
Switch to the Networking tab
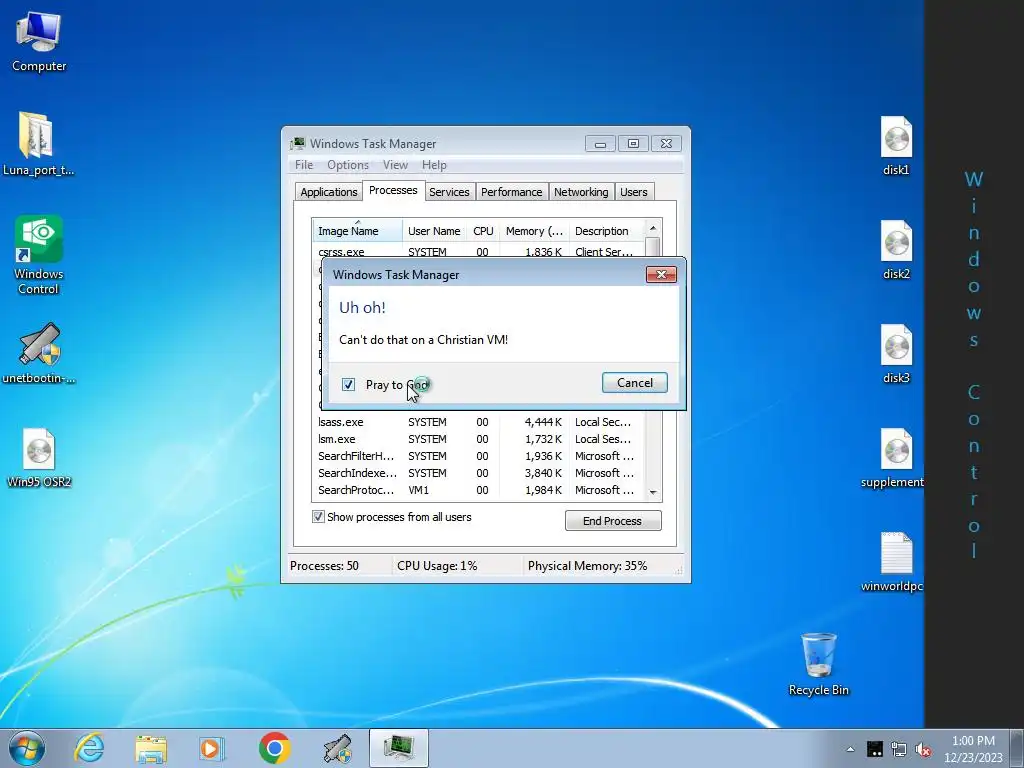[581, 192]
